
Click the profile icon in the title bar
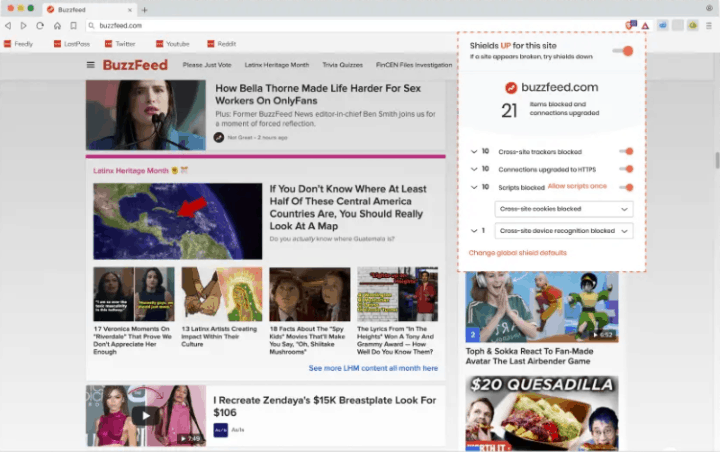click(x=709, y=8)
